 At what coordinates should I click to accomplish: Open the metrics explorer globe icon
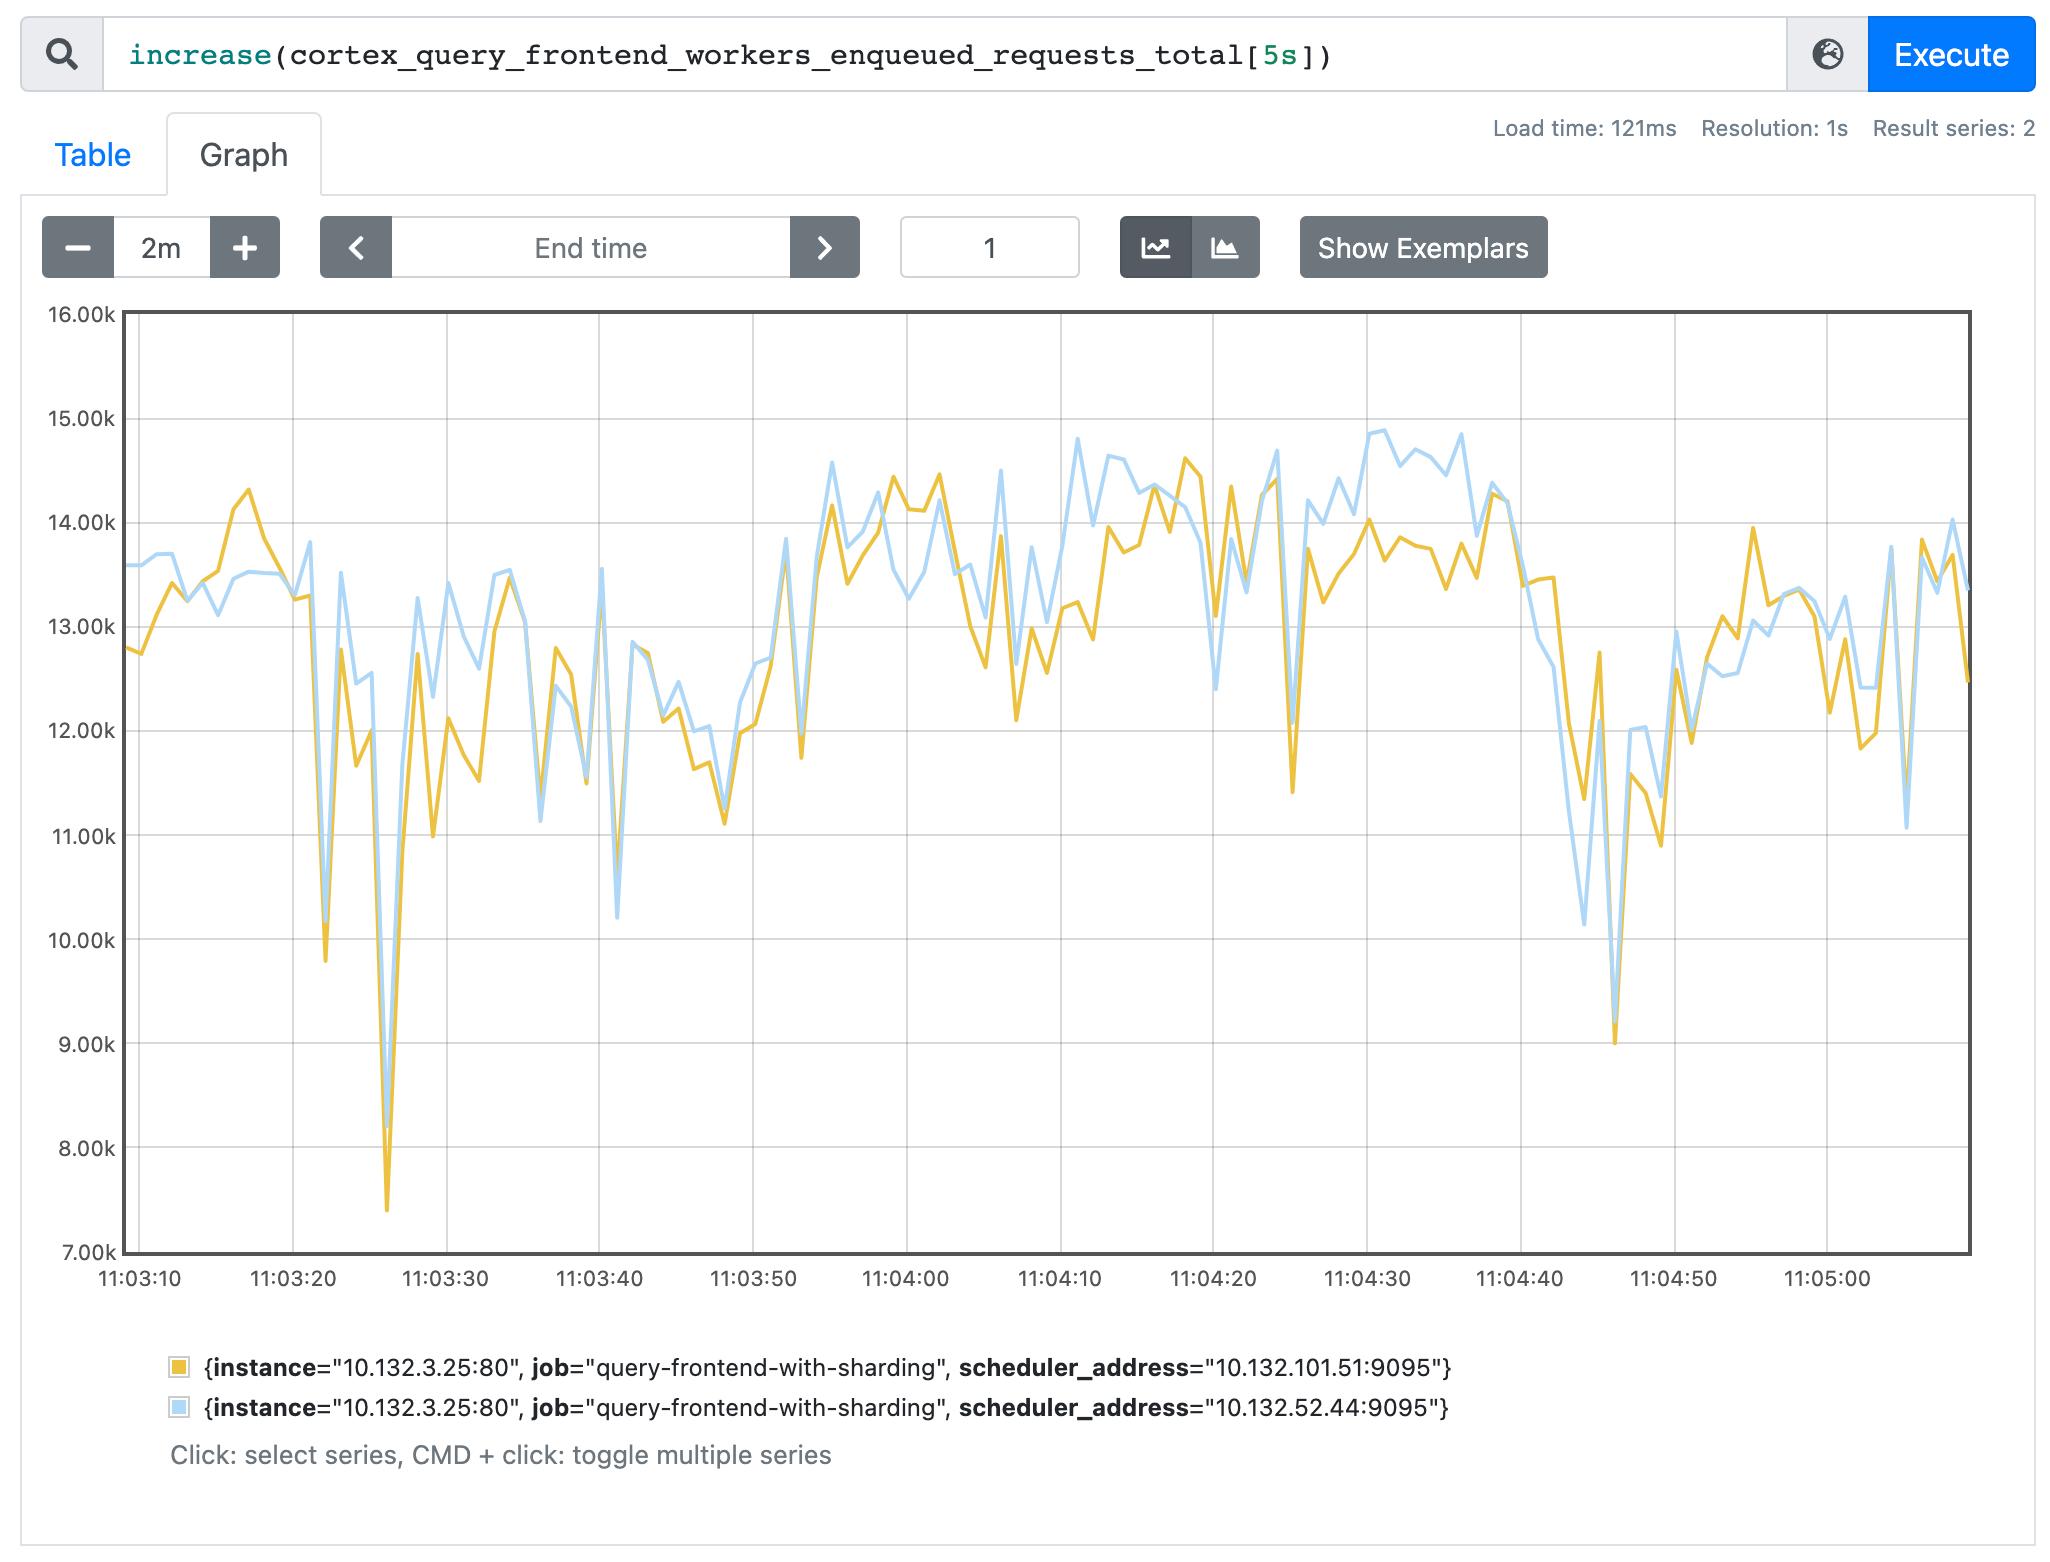tap(1828, 54)
